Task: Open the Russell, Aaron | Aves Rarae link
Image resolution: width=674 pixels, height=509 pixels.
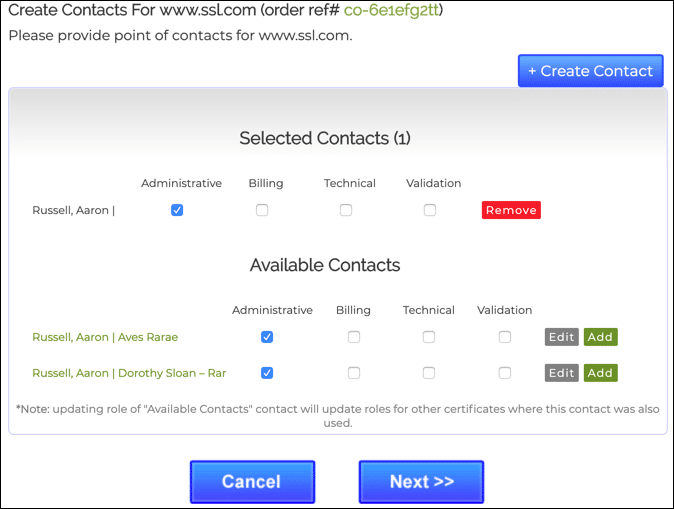Action: (x=105, y=337)
